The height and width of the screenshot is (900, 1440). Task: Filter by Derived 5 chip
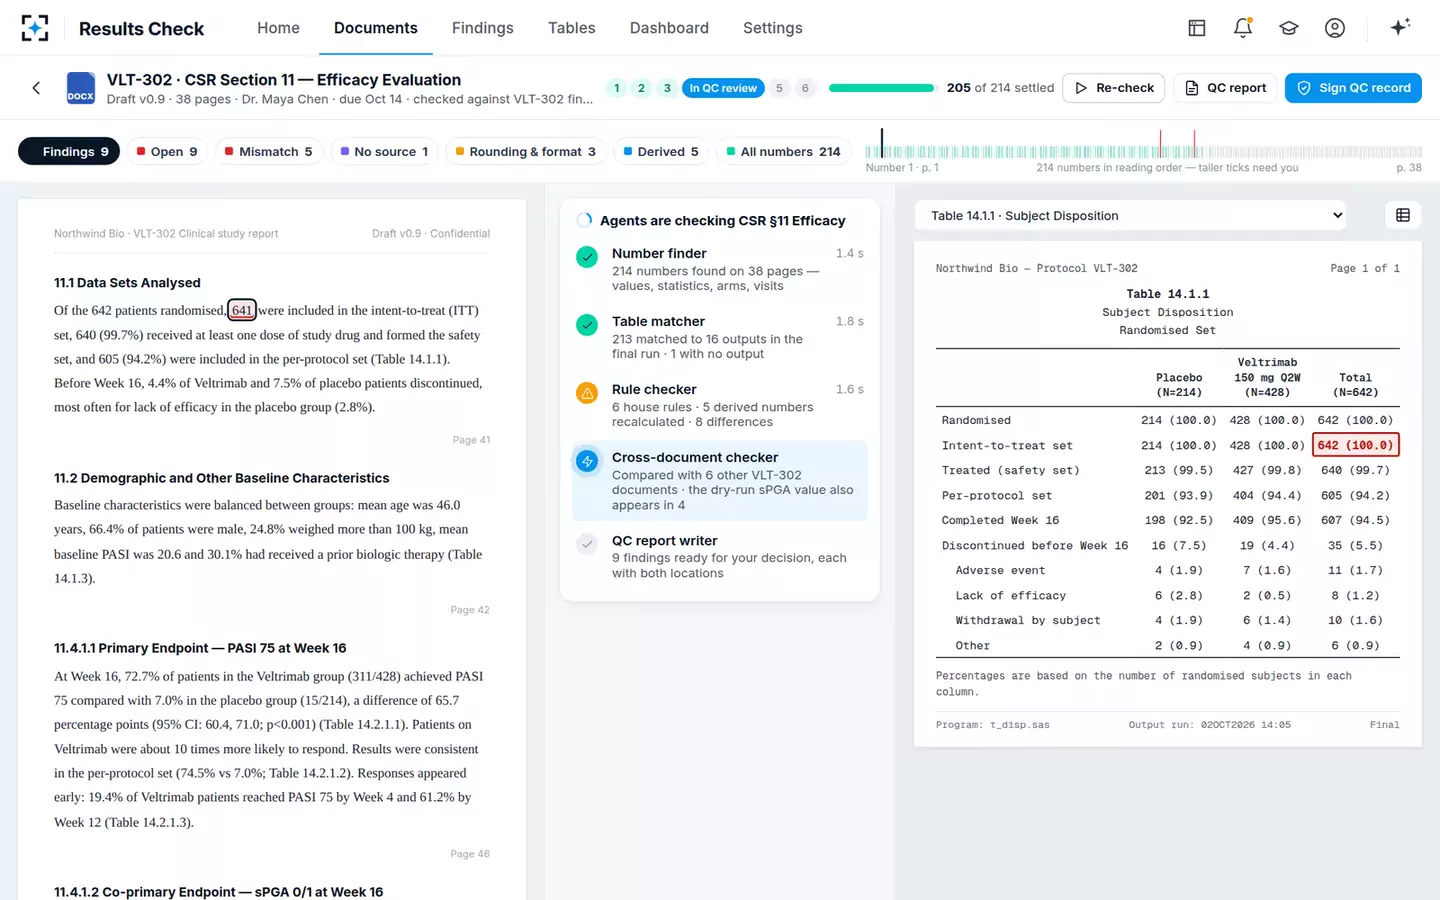point(661,151)
